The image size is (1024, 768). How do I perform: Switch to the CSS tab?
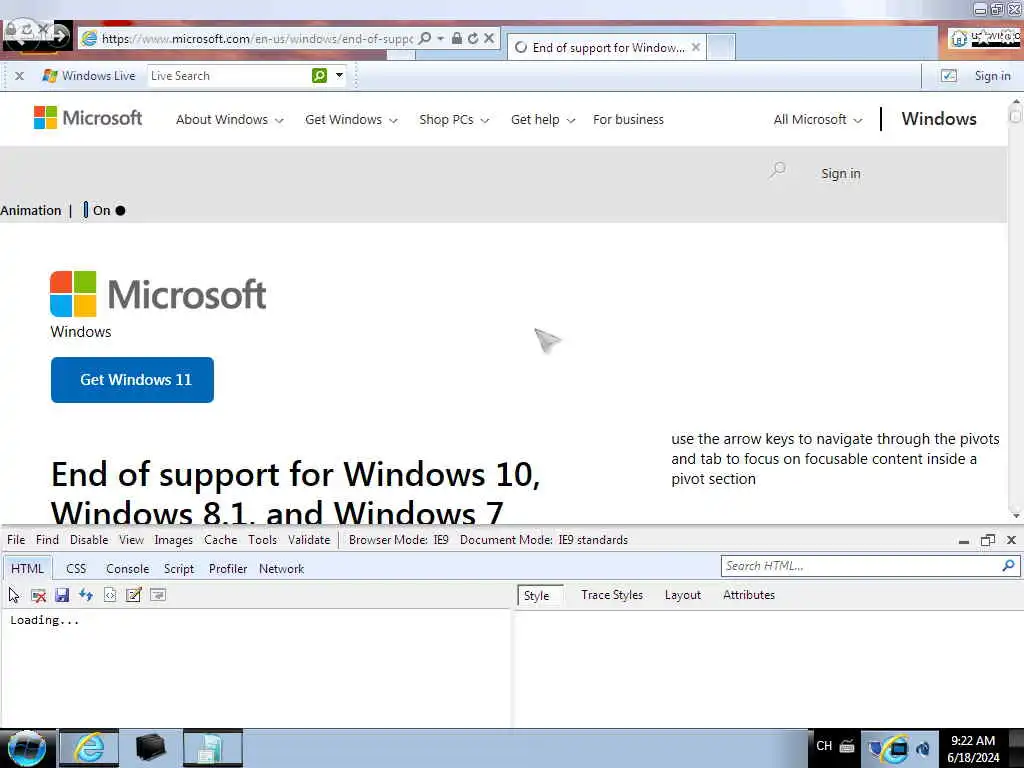[76, 569]
